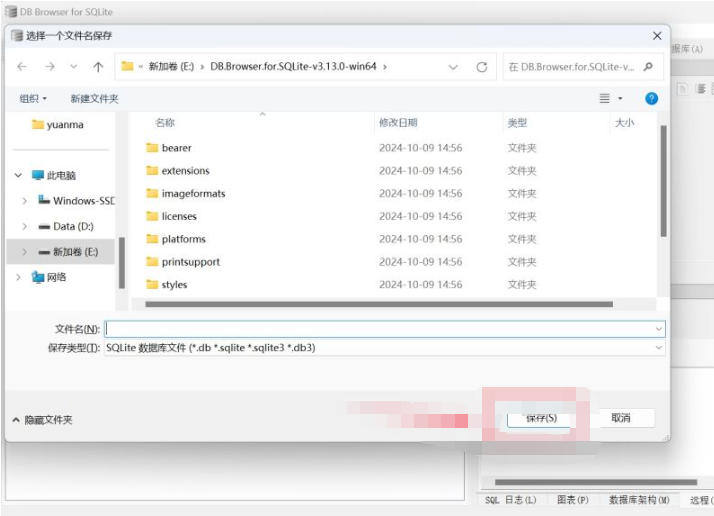The image size is (714, 516).
Task: Click 新建文件夹 to create a folder
Action: click(x=94, y=99)
